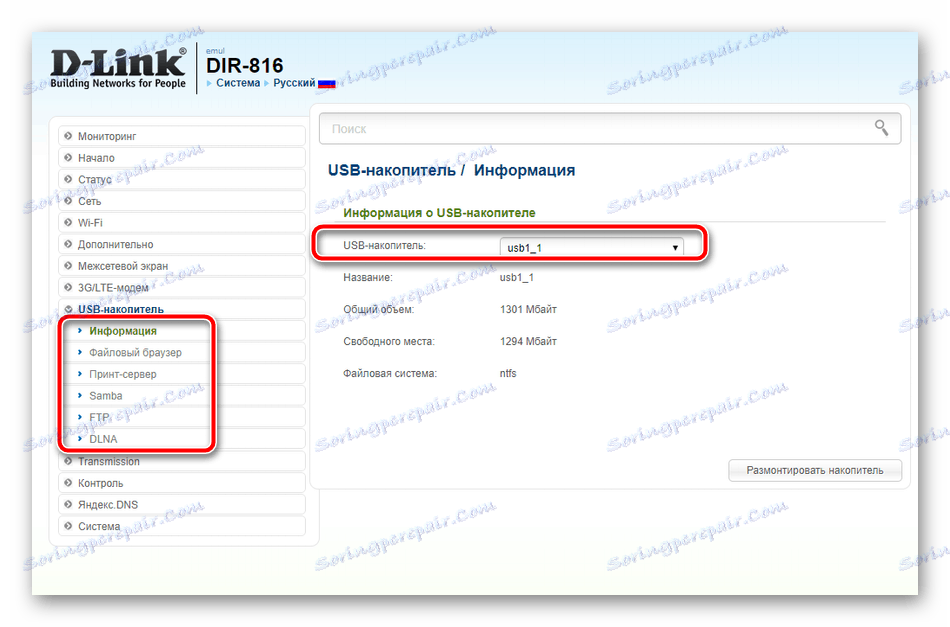Go to Начало page
Screen dimensions: 950x627
click(182, 158)
